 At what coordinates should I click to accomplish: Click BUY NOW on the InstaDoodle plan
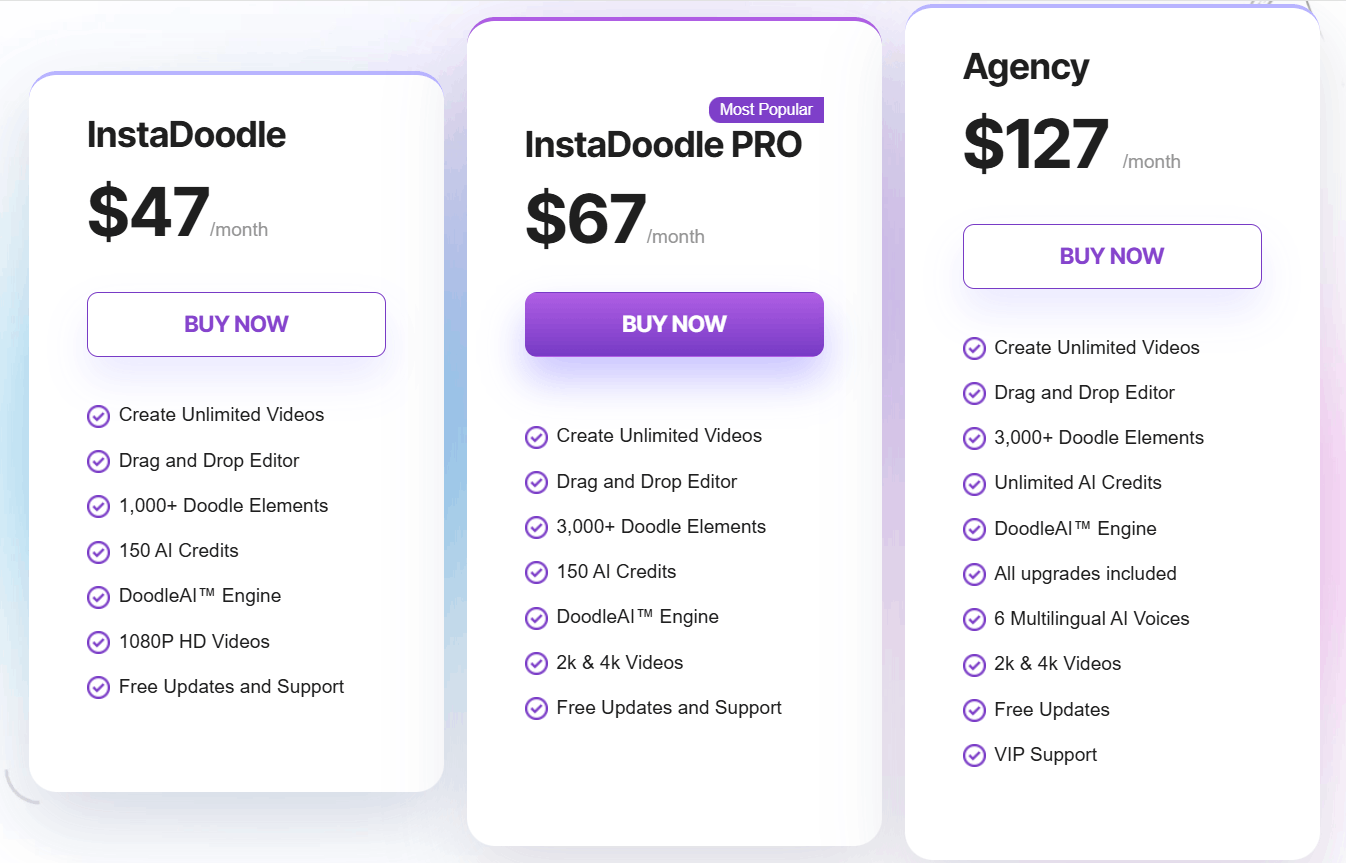236,324
